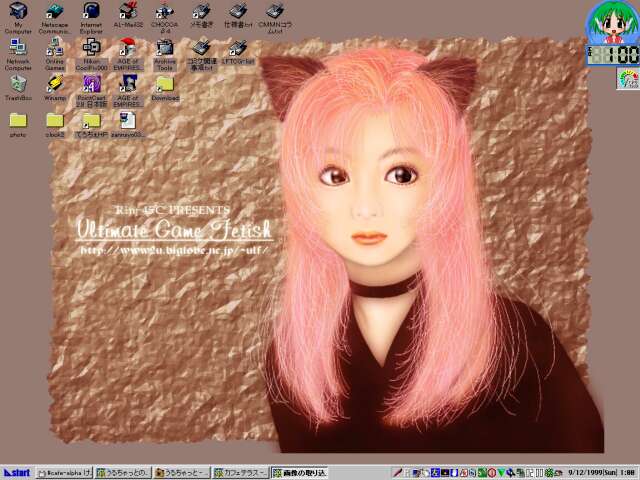The width and height of the screenshot is (640, 480).
Task: Launch the Online Games shortcut
Action: click(x=54, y=48)
